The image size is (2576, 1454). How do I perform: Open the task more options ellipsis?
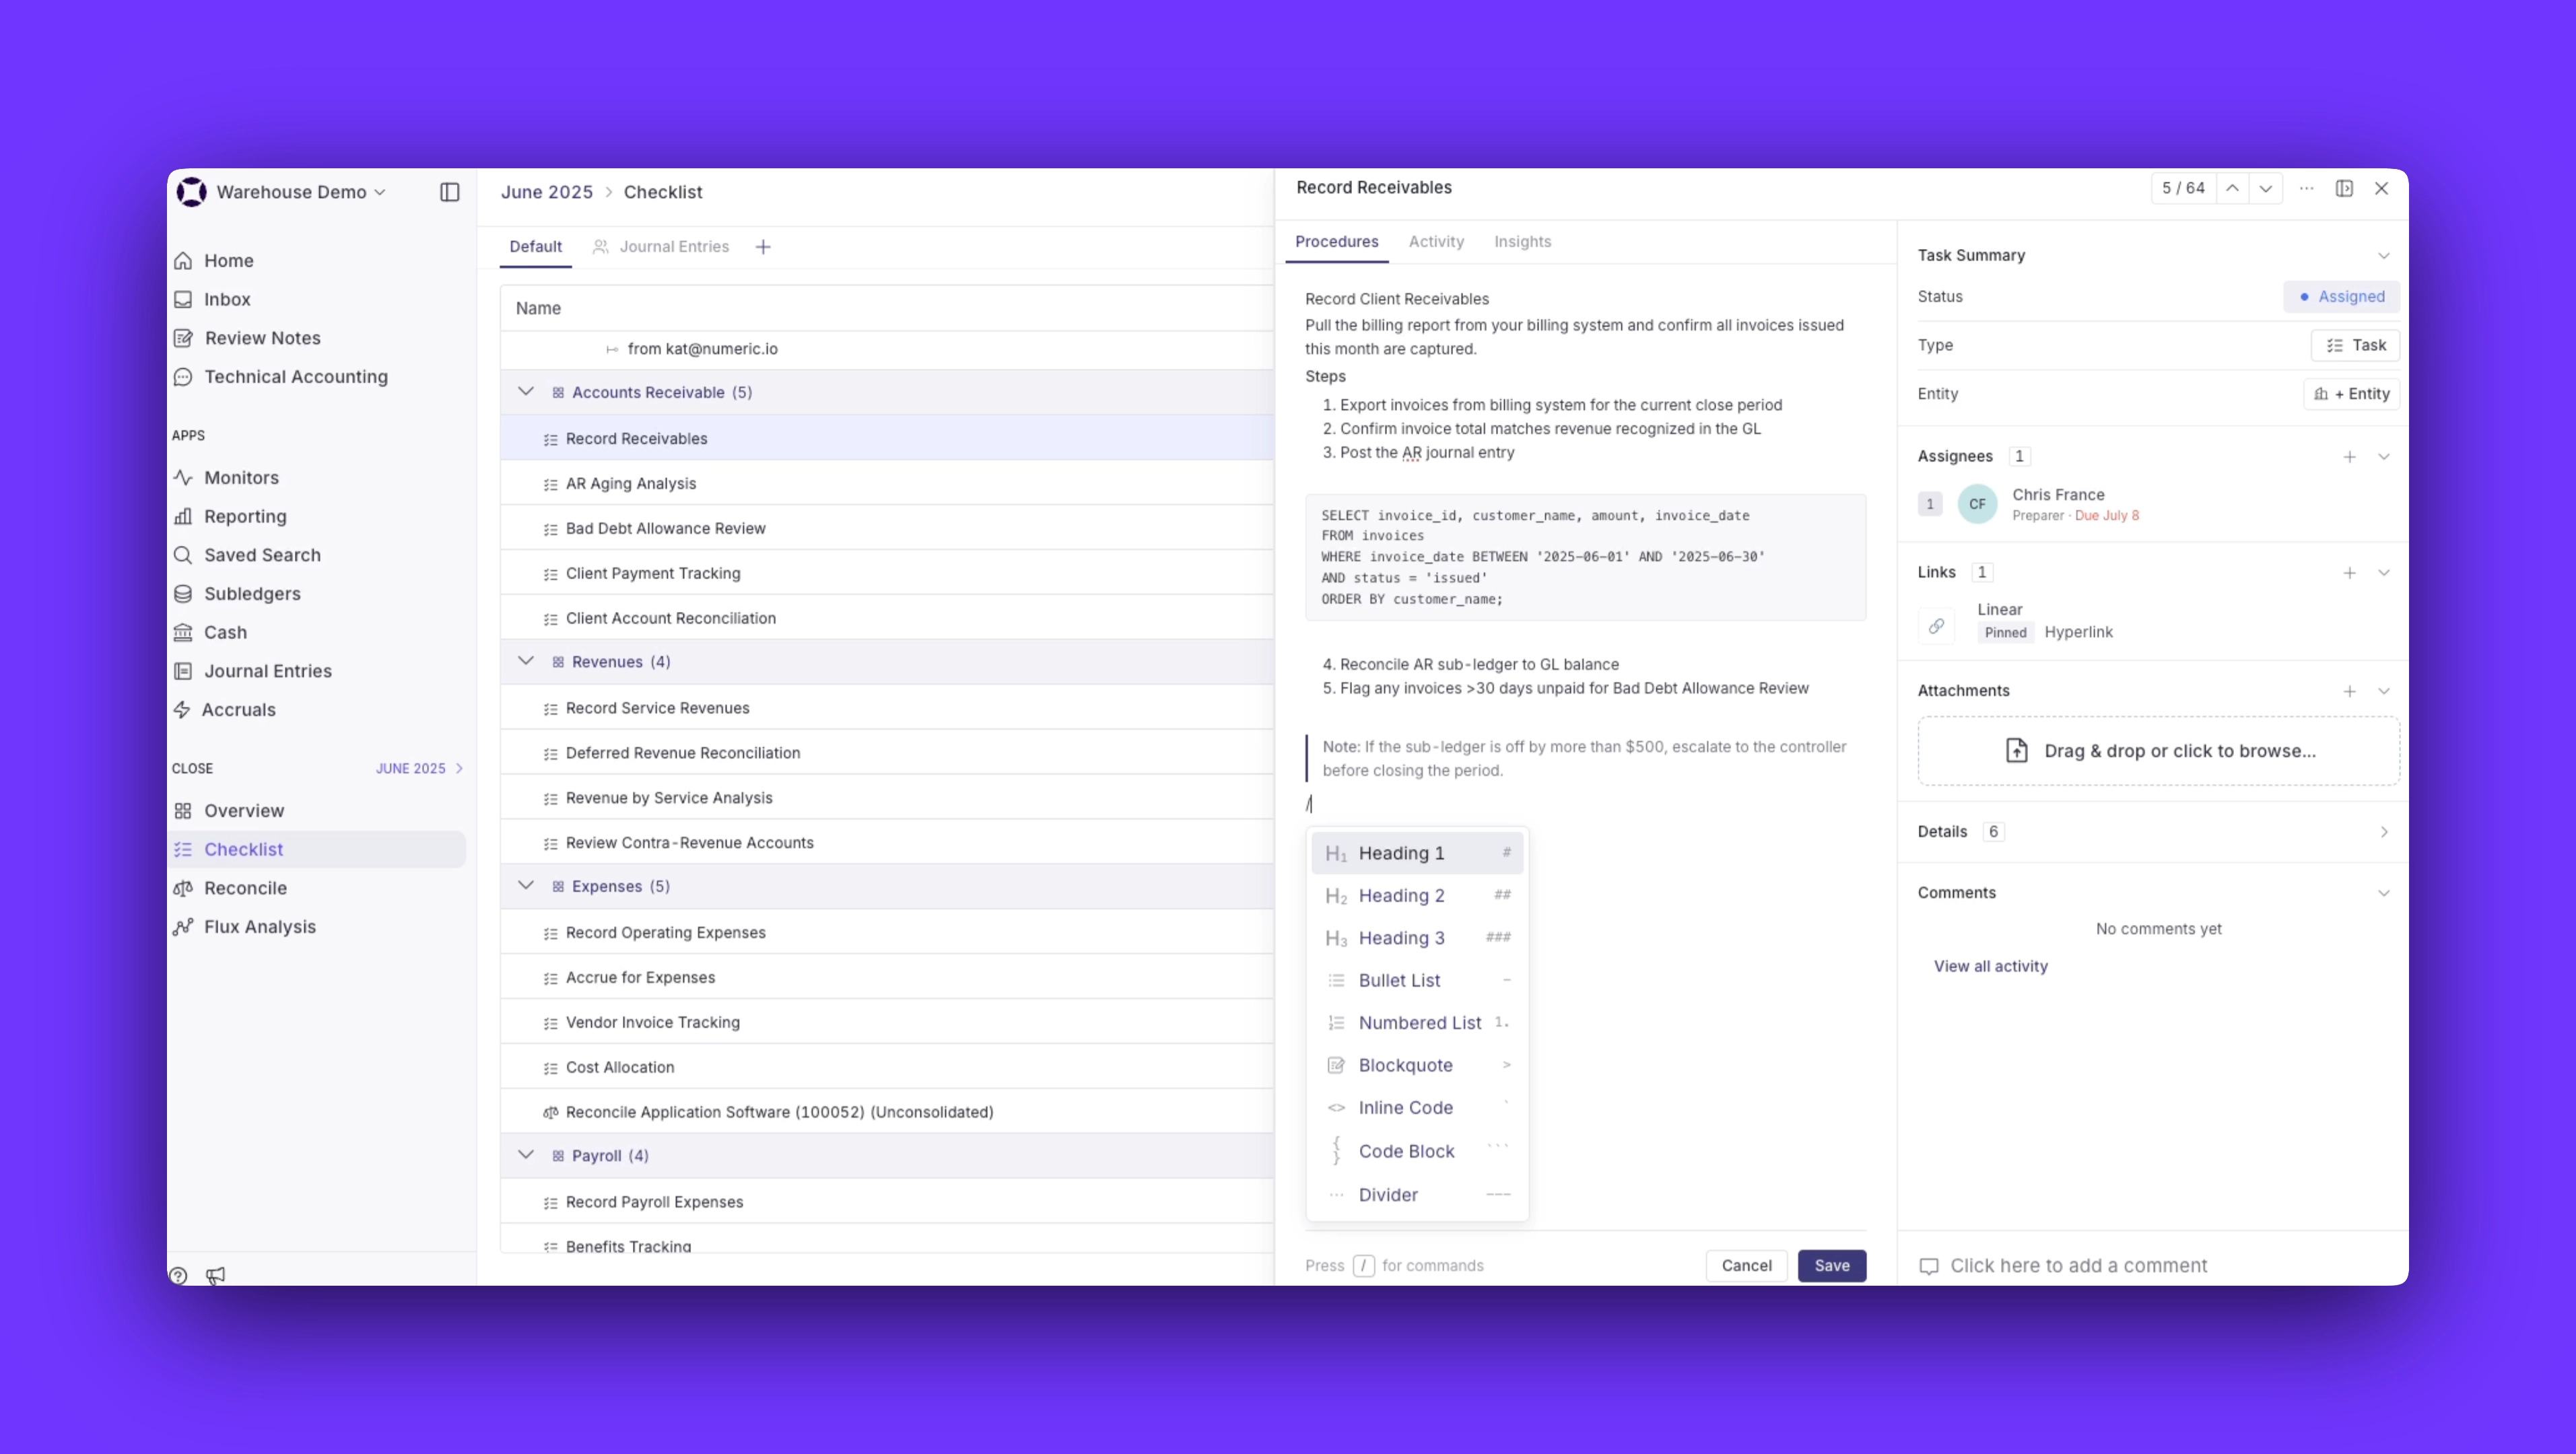[x=2306, y=188]
